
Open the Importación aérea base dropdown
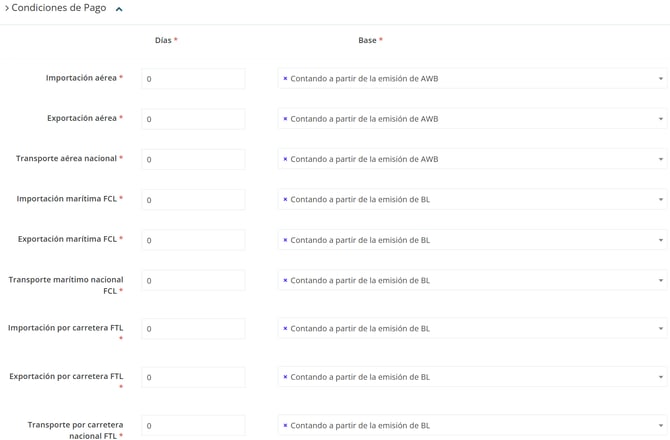tap(660, 79)
